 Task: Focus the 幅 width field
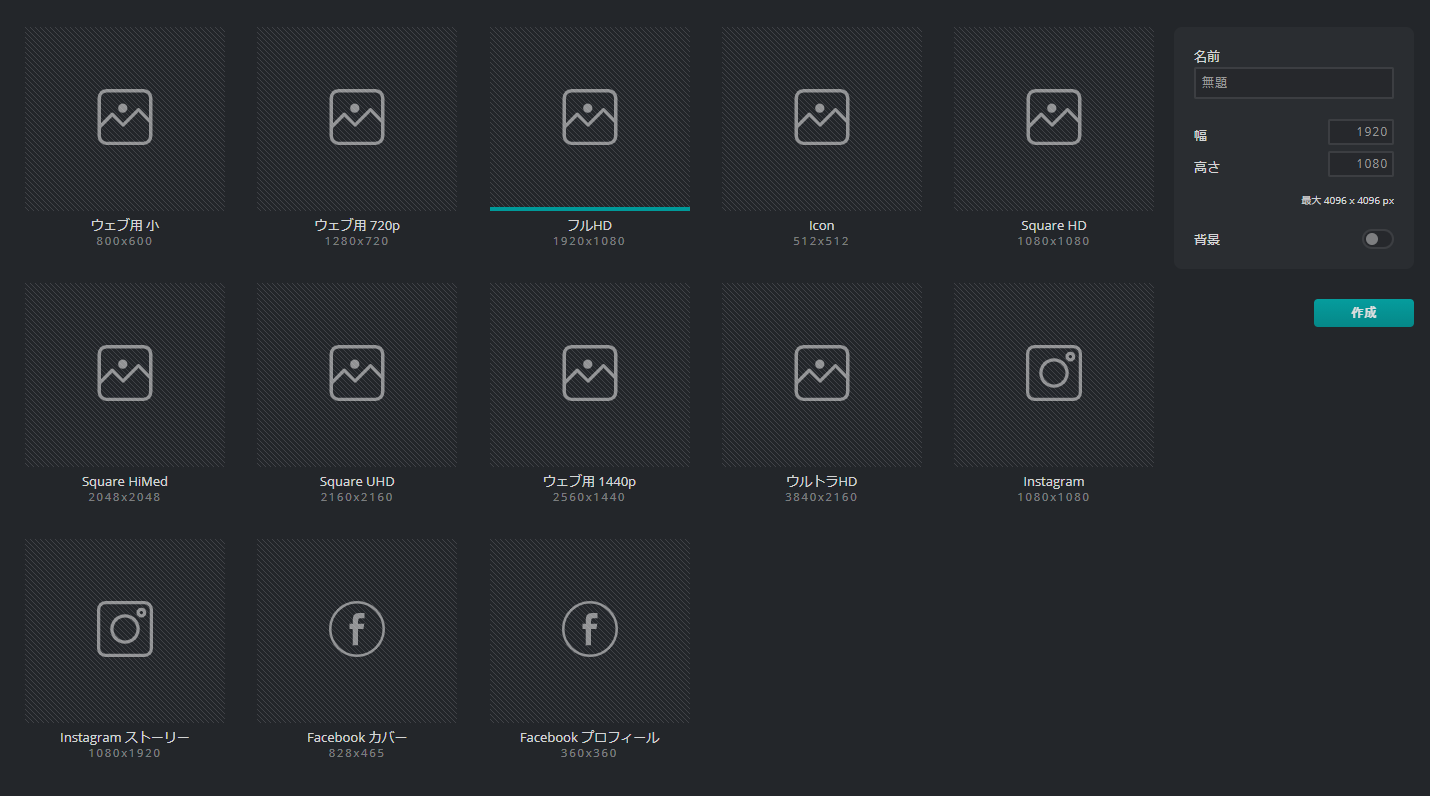point(1360,132)
